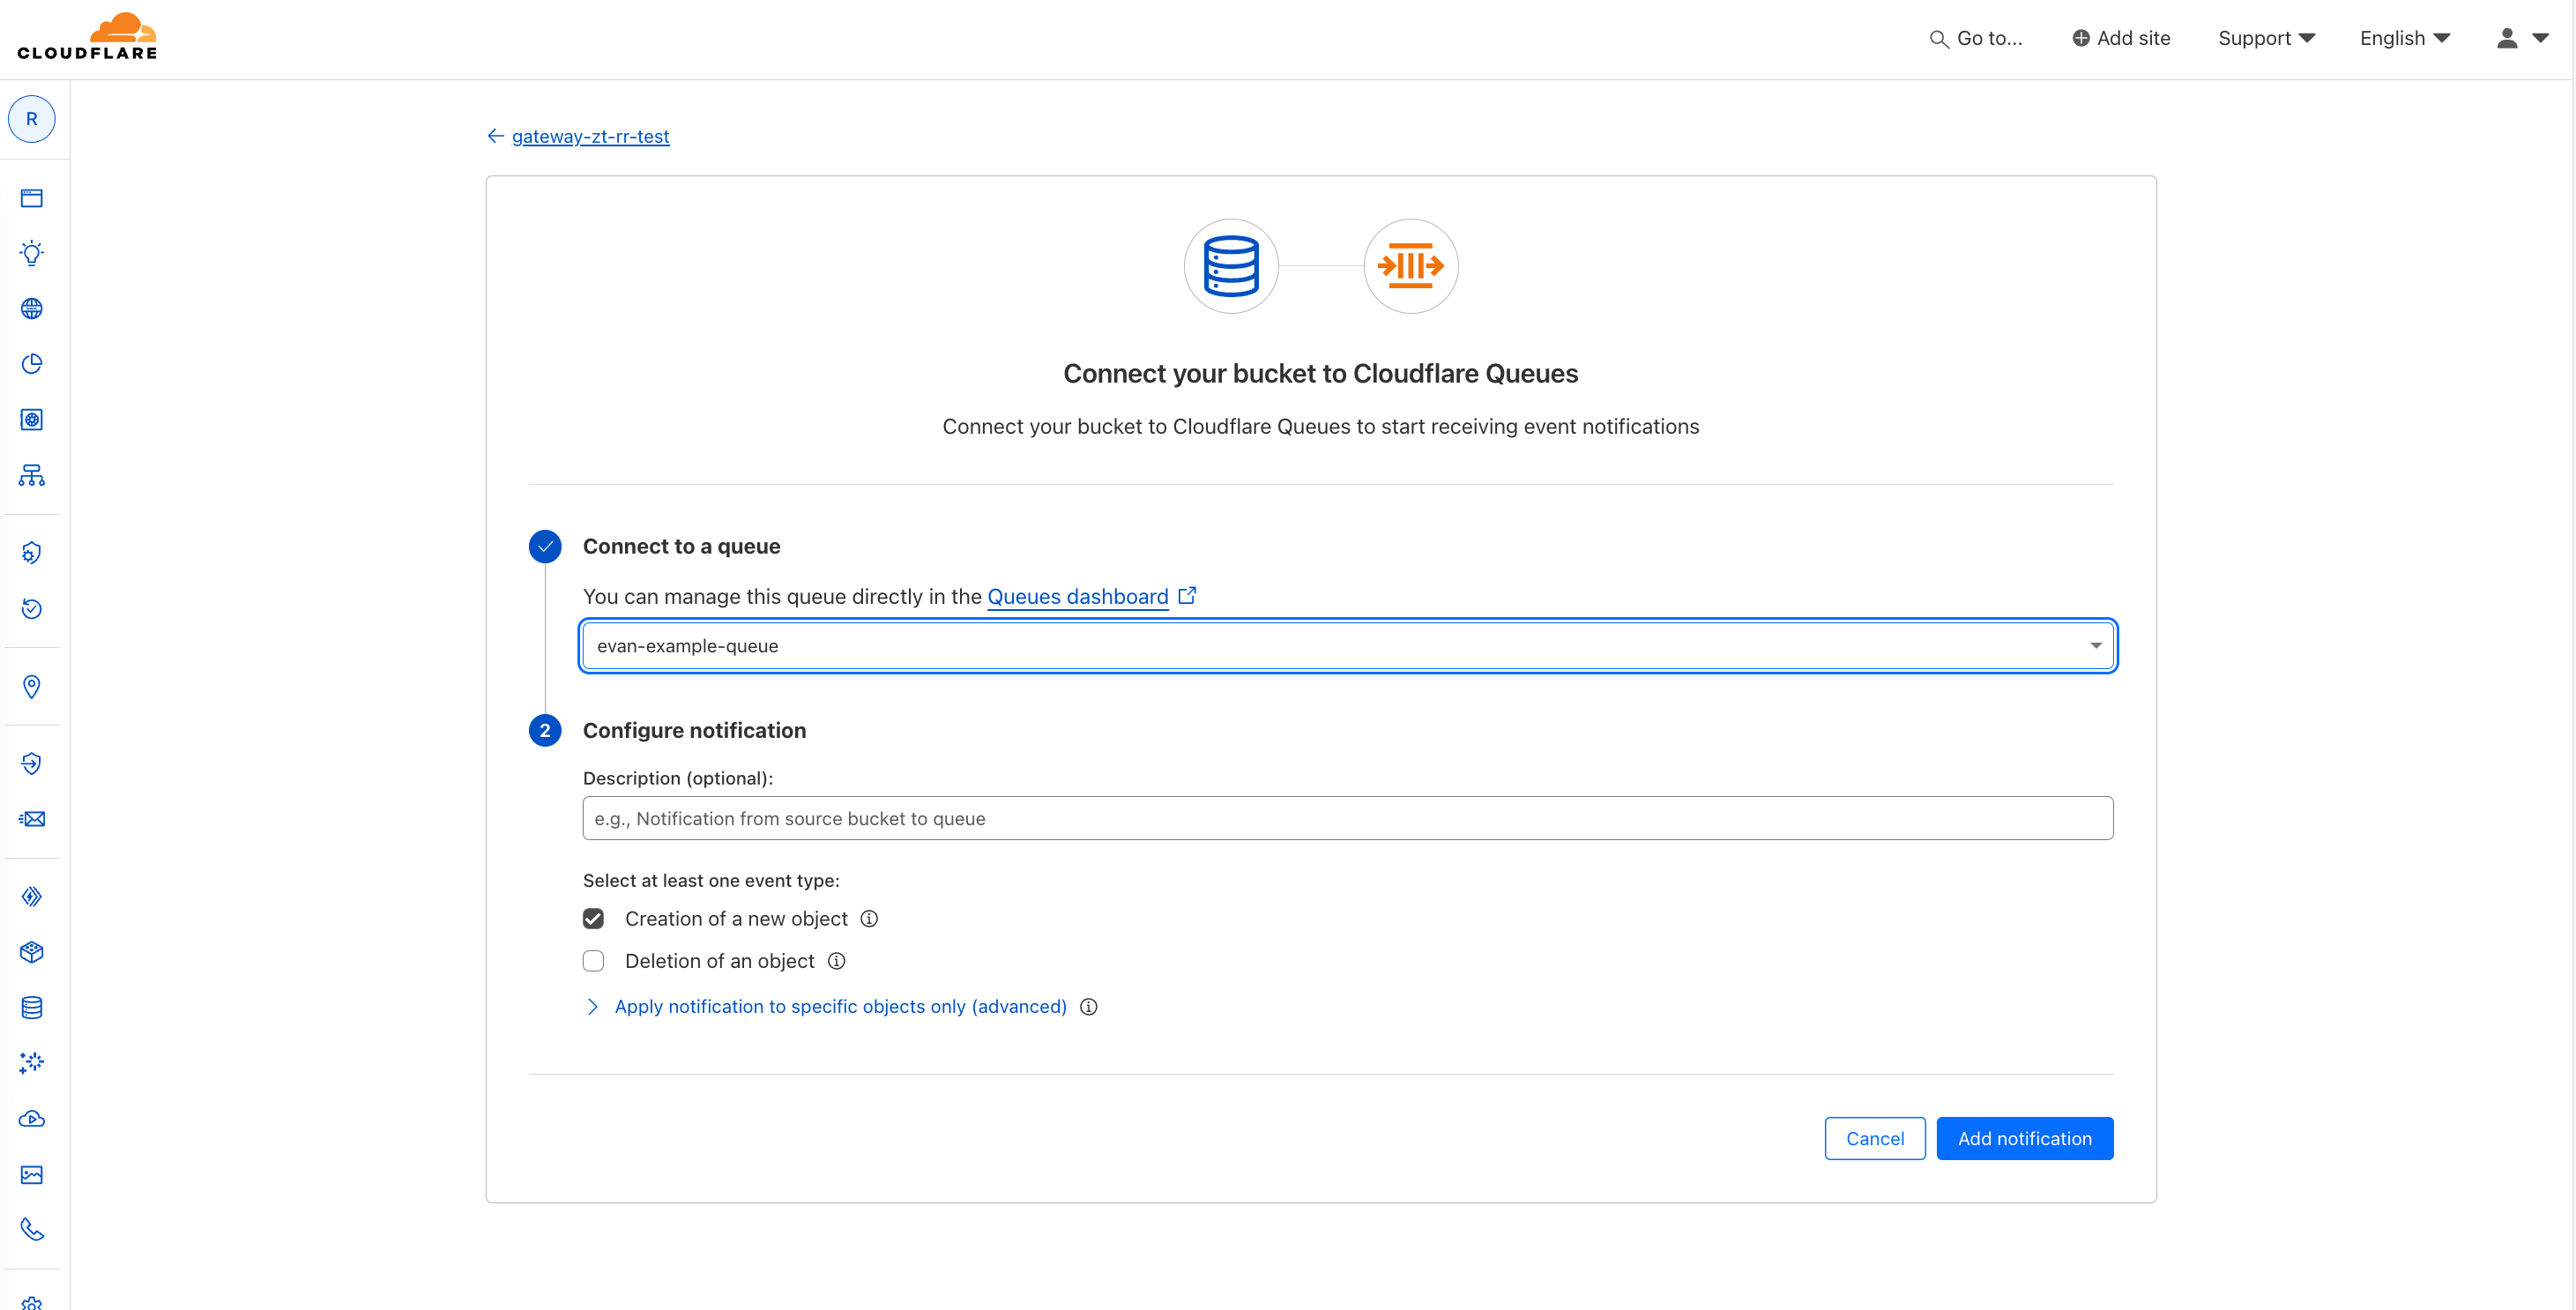Expand Apply notification to specific objects only

click(840, 1006)
